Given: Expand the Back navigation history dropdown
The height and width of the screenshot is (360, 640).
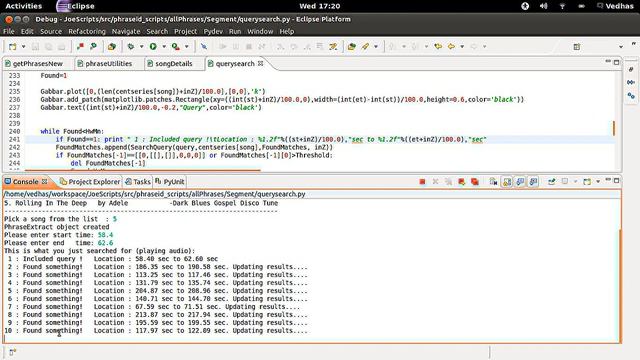Looking at the screenshot, I should tap(462, 47).
